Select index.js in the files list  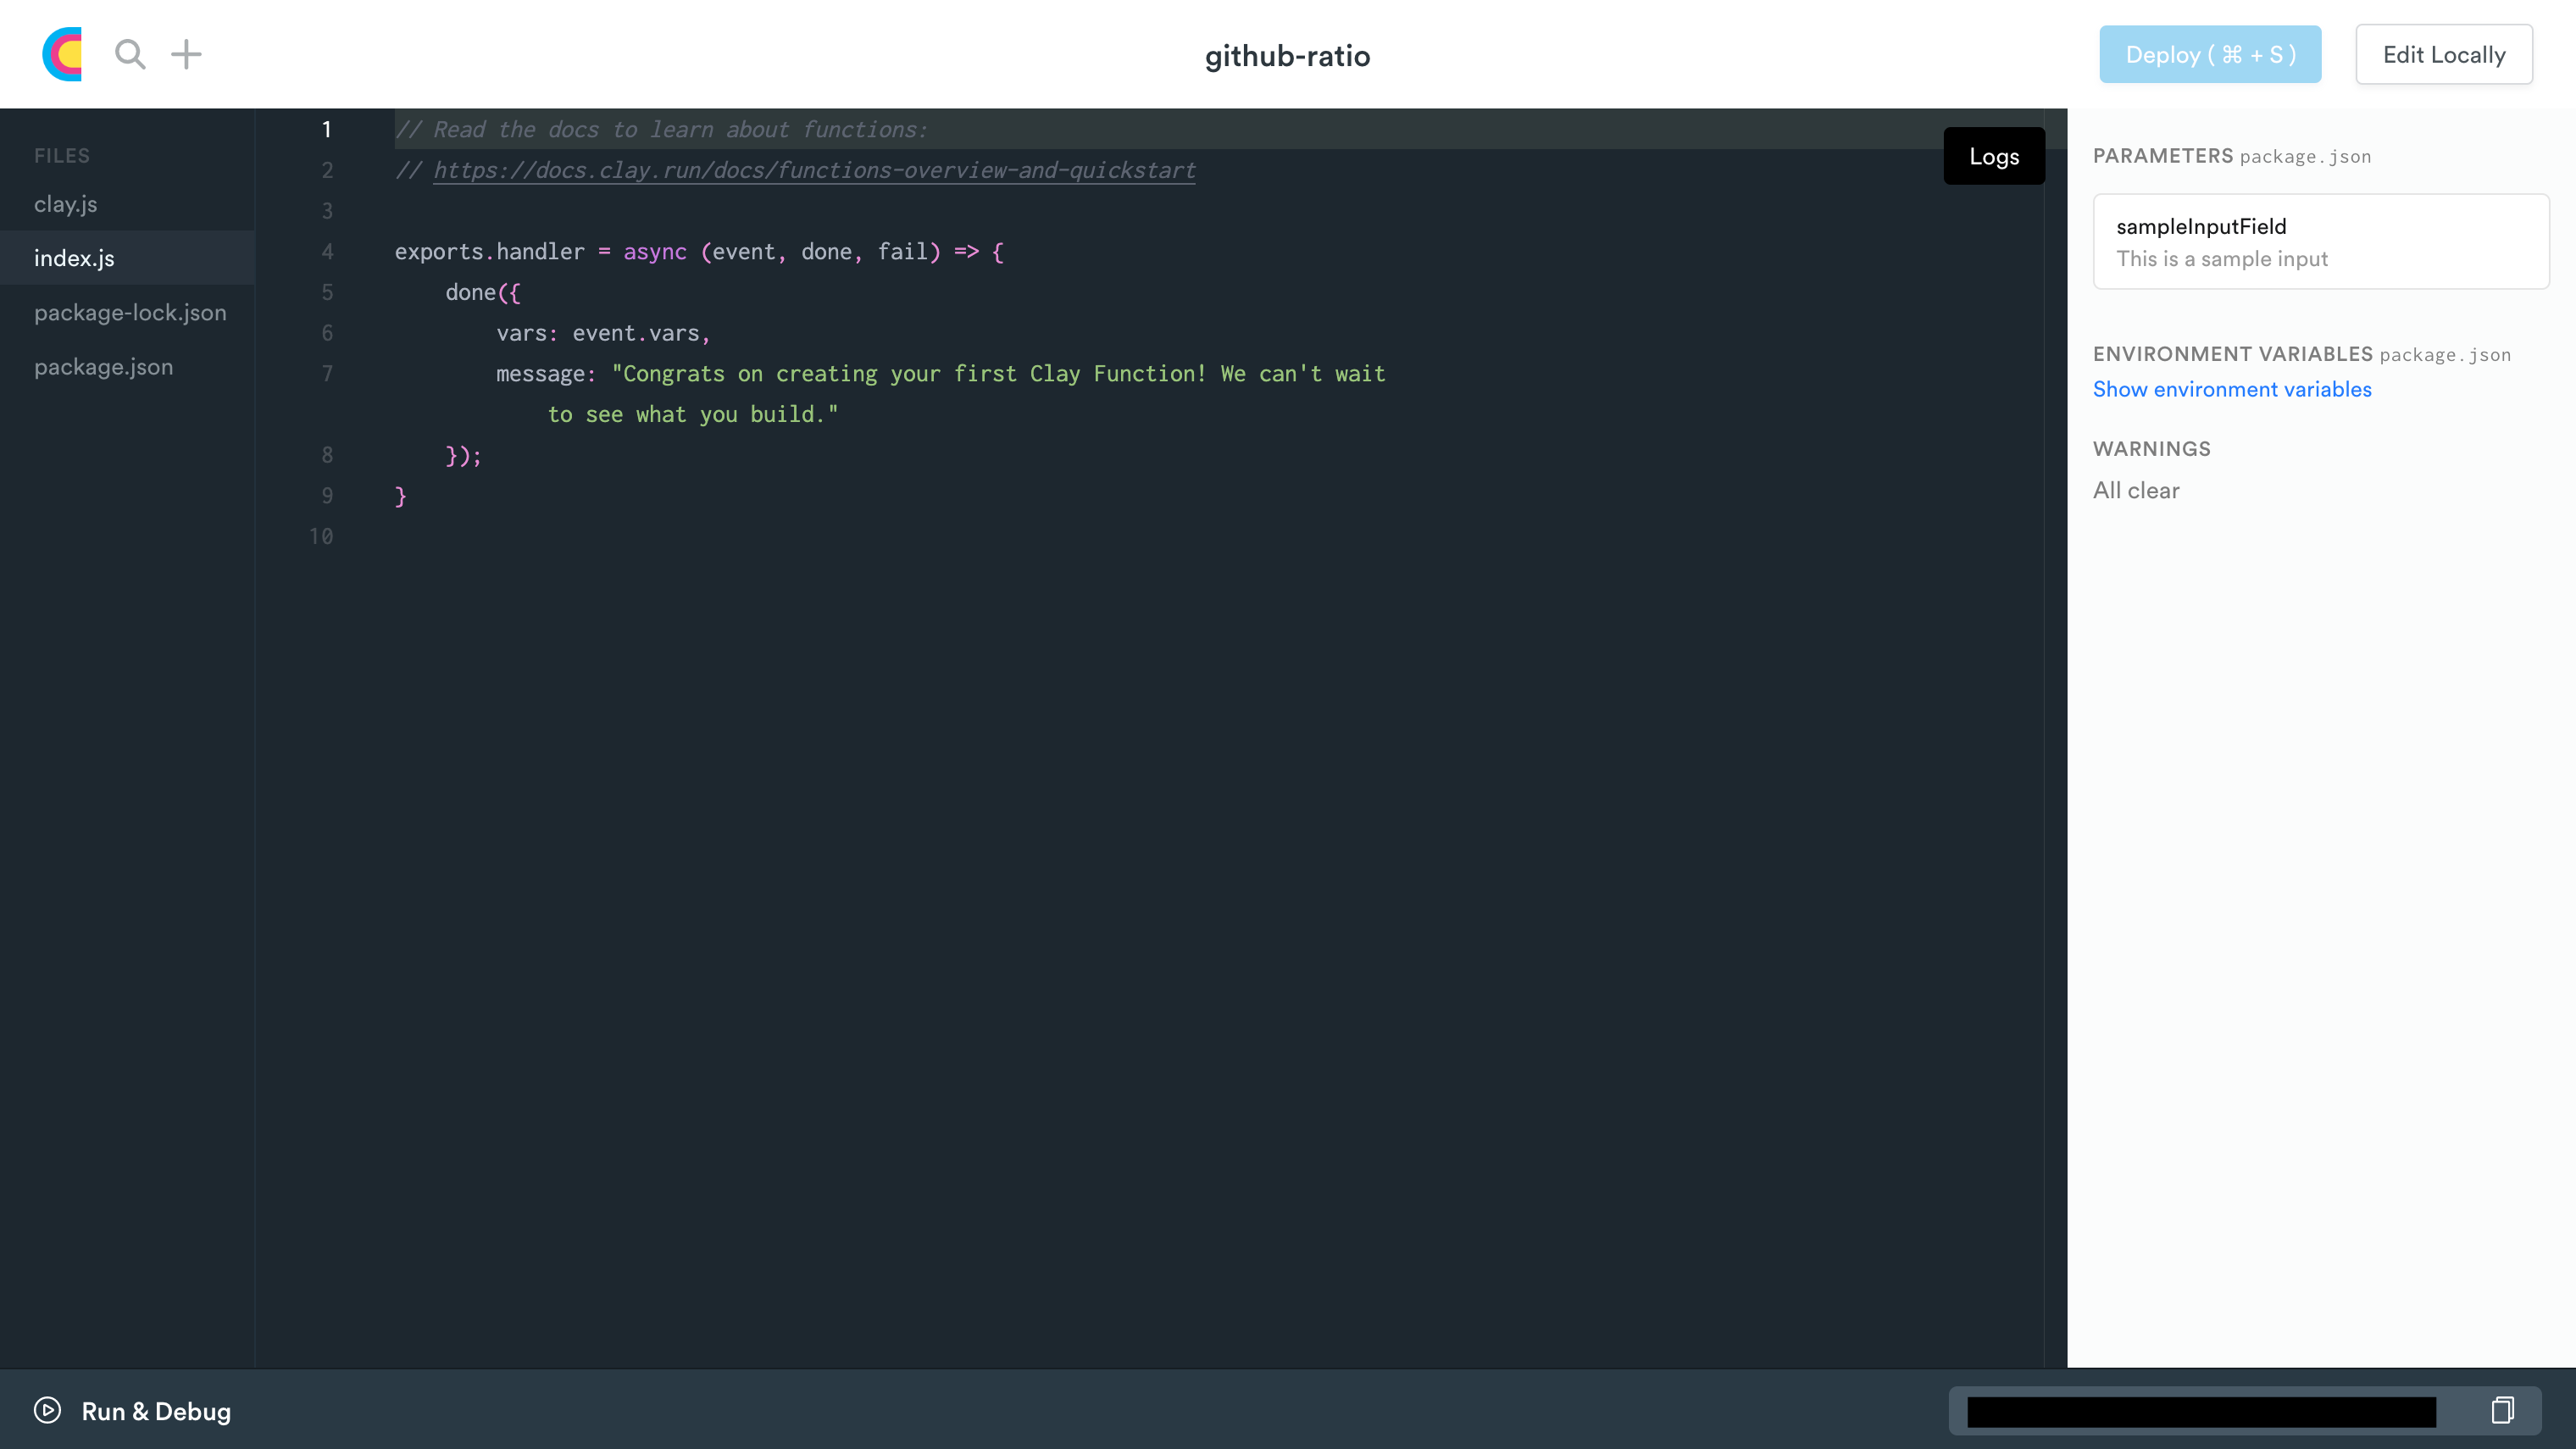[74, 258]
